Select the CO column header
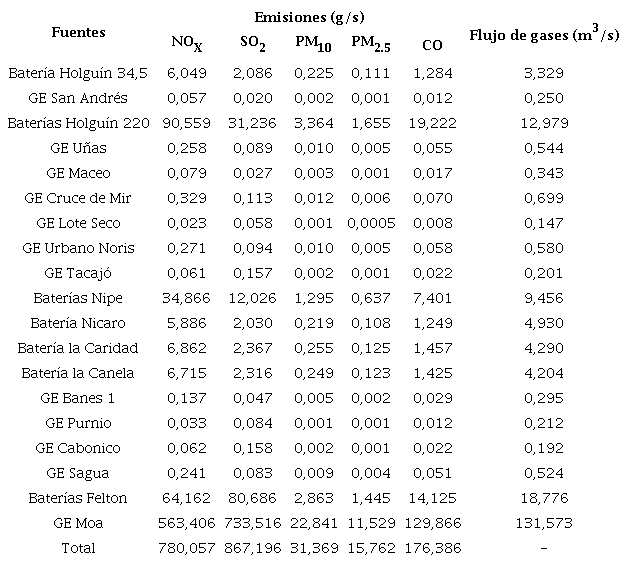 point(432,45)
